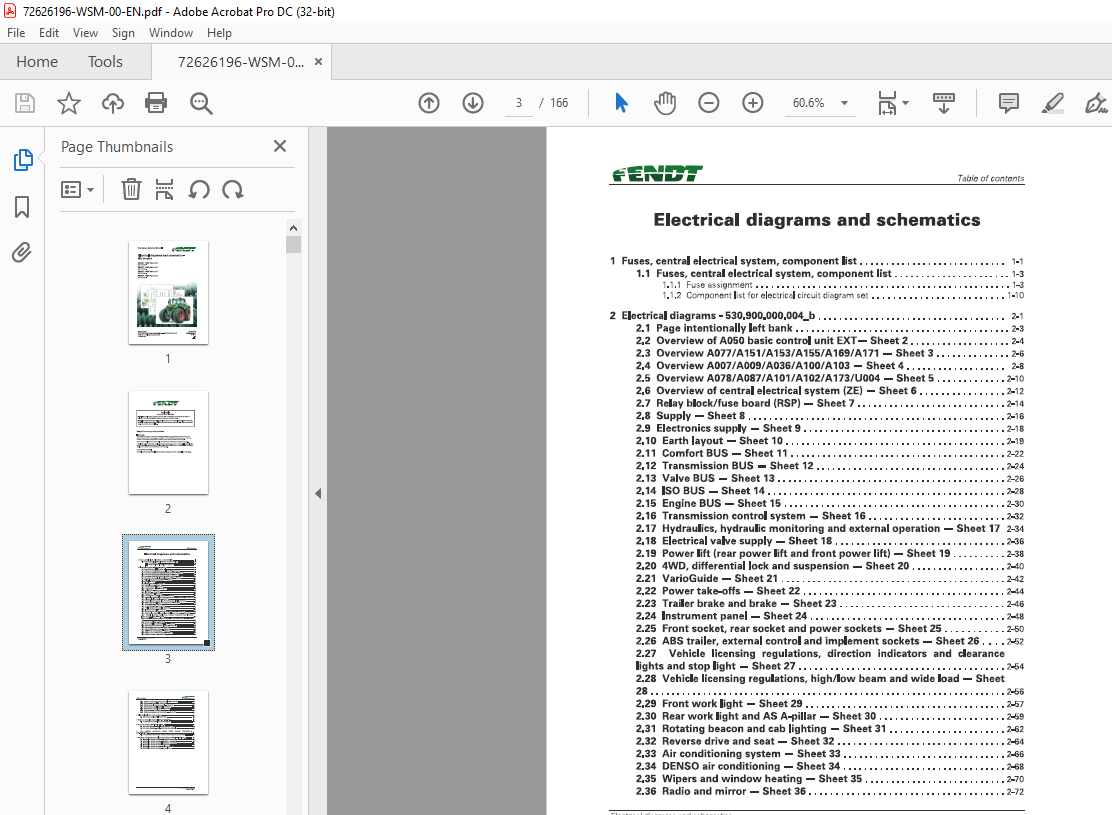1112x815 pixels.
Task: Click the Save file icon
Action: 25,103
